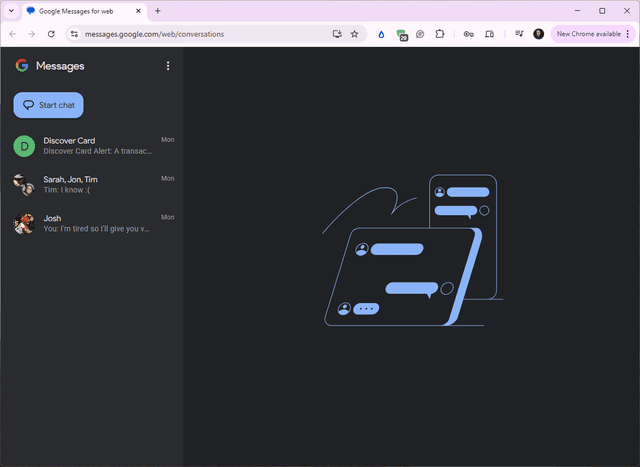This screenshot has height=467, width=640.
Task: Expand the tab search dropdown arrow
Action: pos(10,10)
